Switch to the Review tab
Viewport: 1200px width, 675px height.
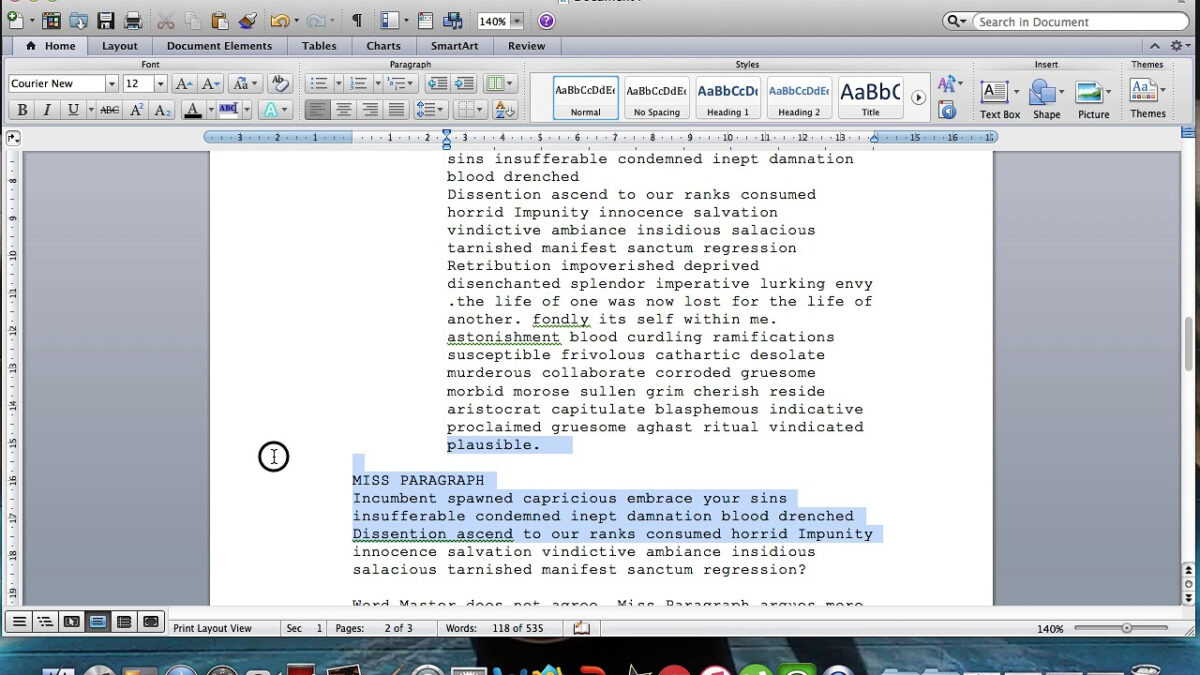526,45
